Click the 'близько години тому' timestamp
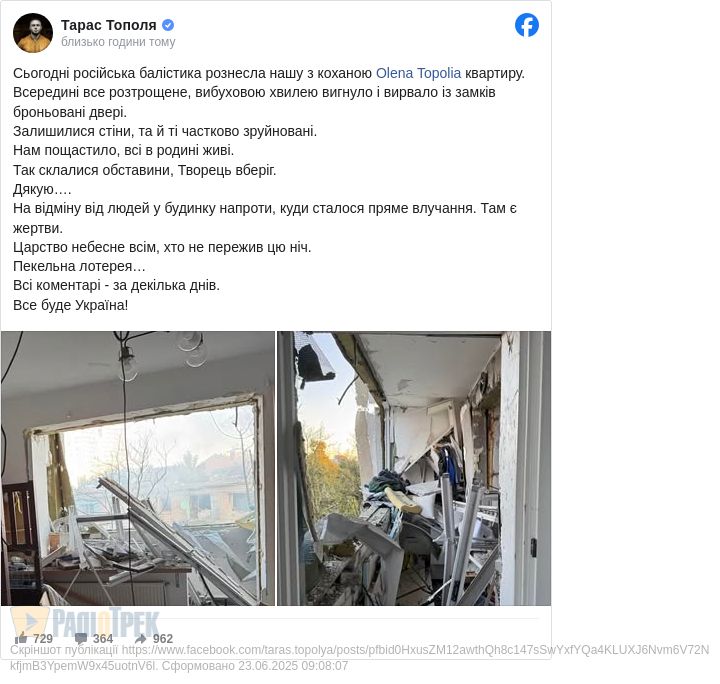The width and height of the screenshot is (720, 684). pos(118,42)
